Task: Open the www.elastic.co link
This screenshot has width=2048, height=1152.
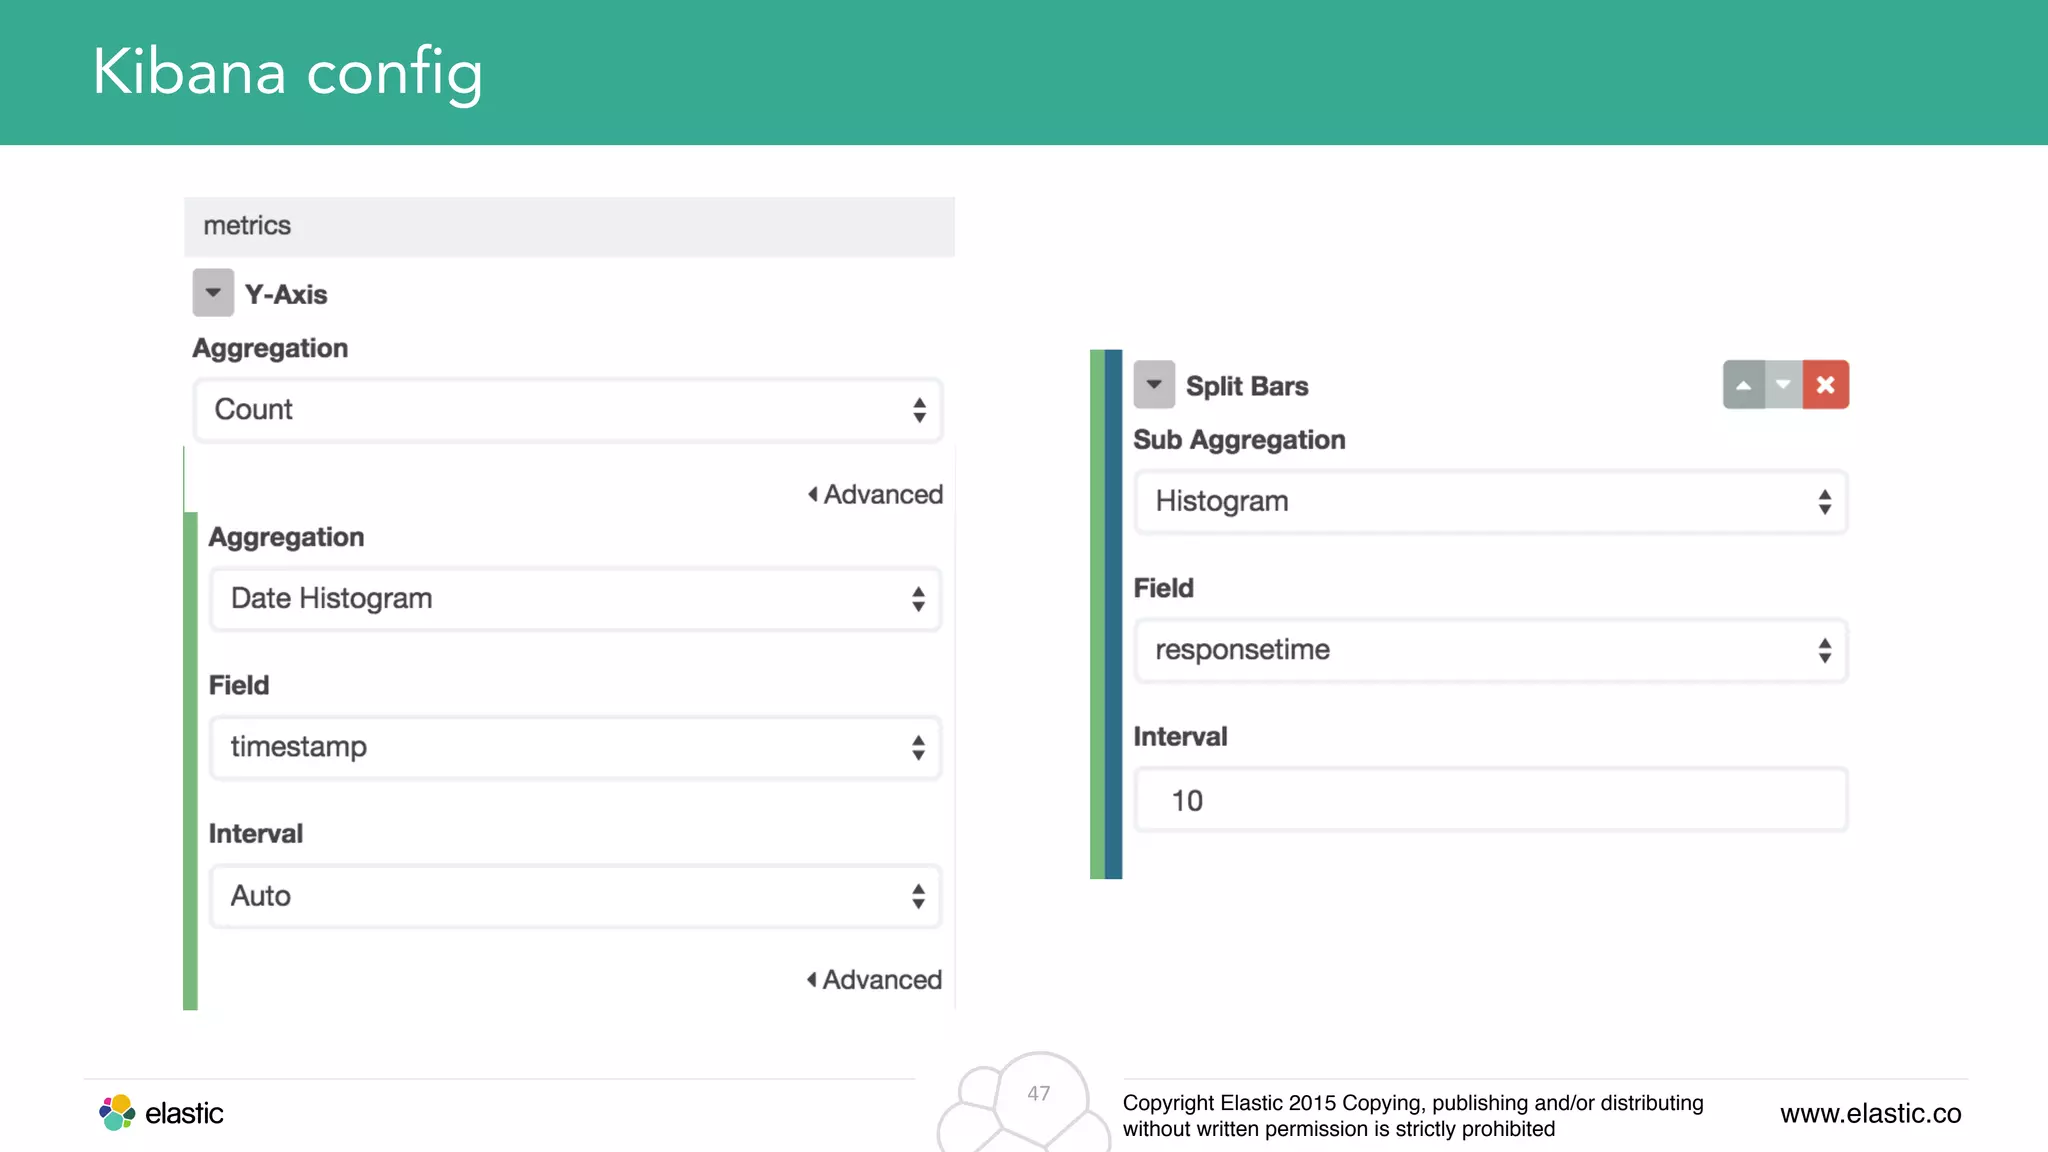Action: pos(1870,1113)
